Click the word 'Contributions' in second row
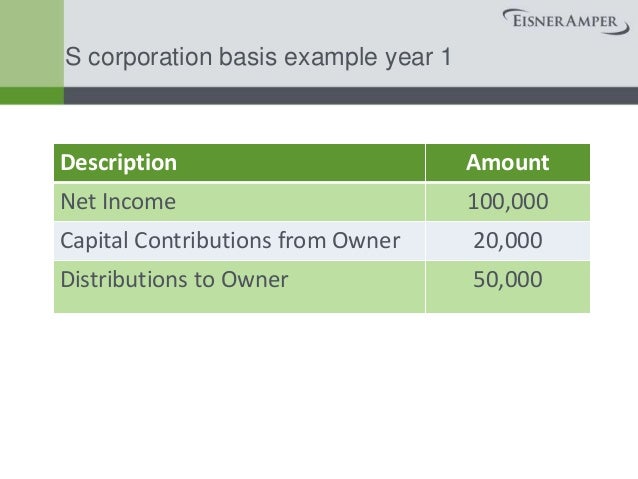 point(203,240)
